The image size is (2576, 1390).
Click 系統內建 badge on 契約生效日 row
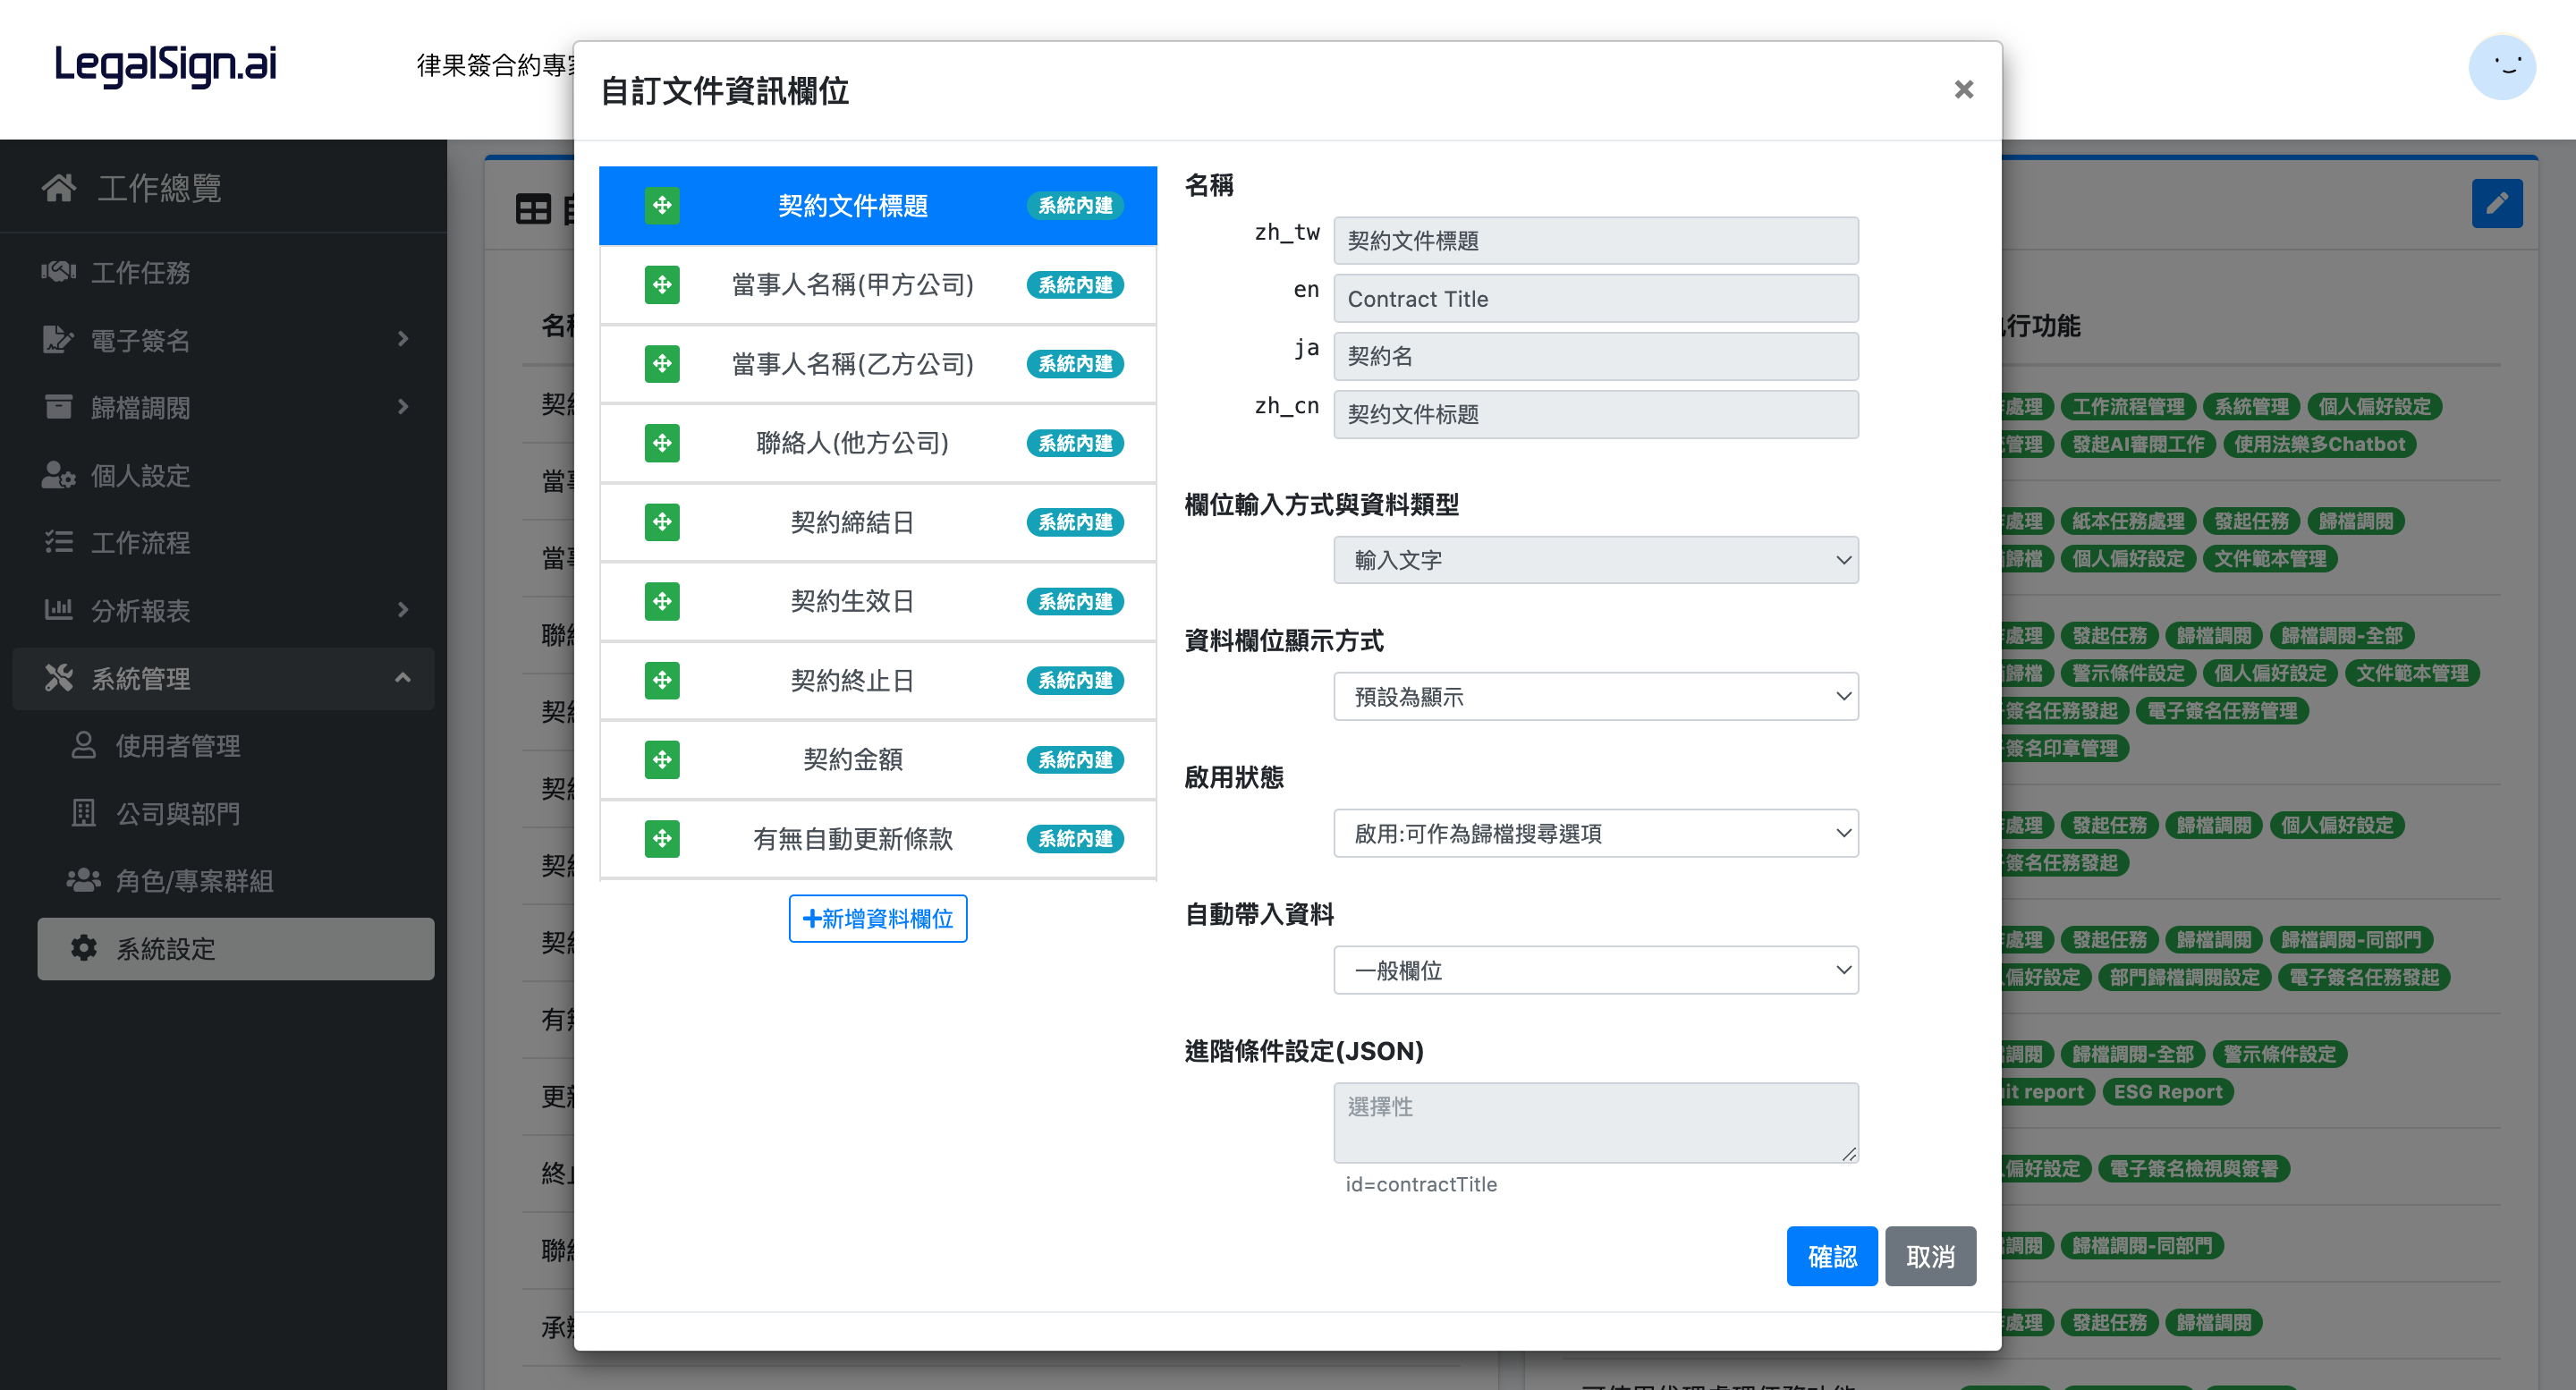pos(1075,601)
